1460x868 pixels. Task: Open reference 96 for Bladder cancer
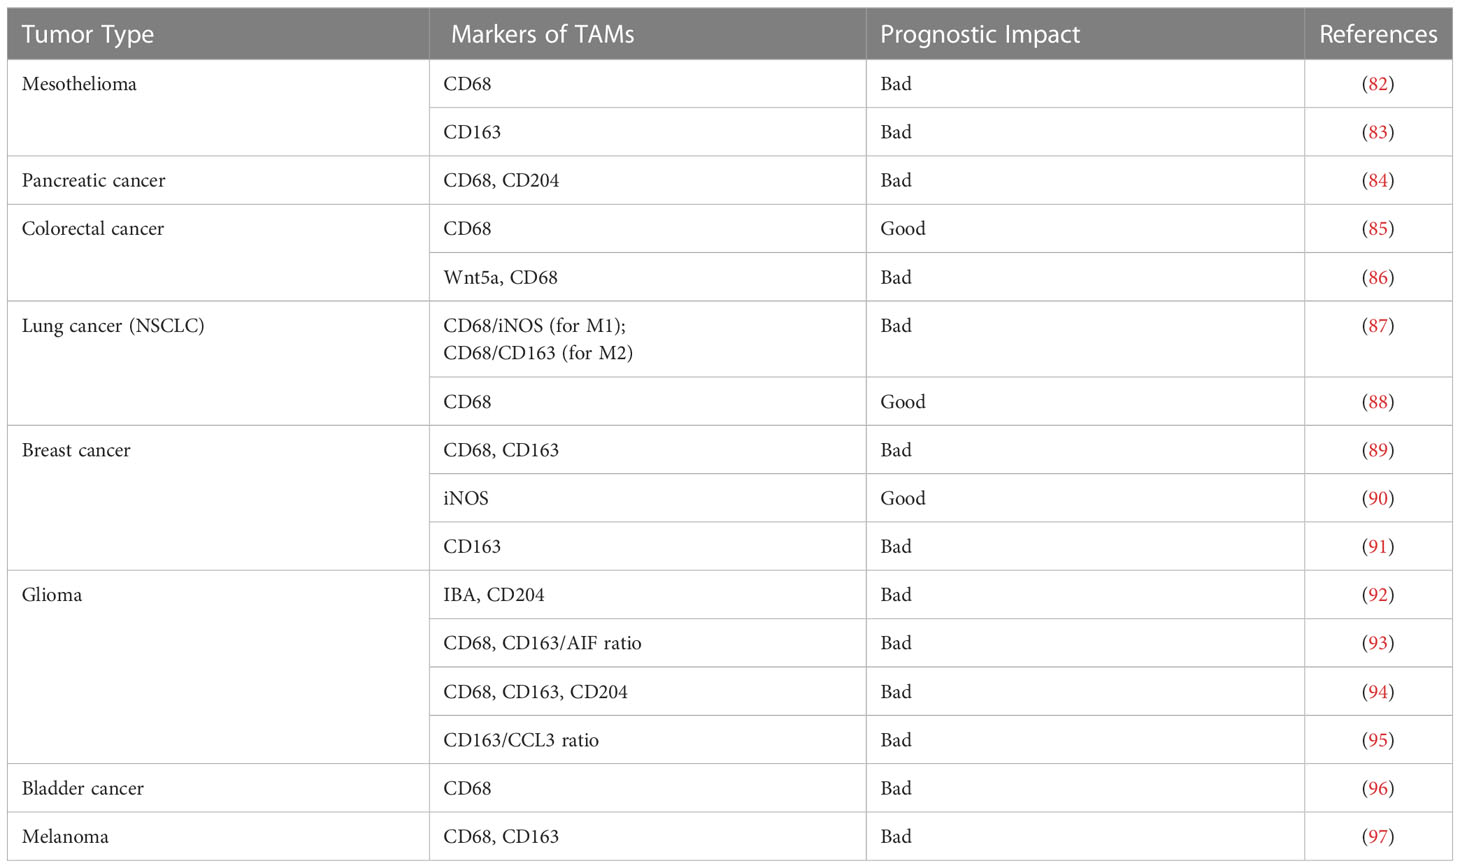coord(1378,788)
